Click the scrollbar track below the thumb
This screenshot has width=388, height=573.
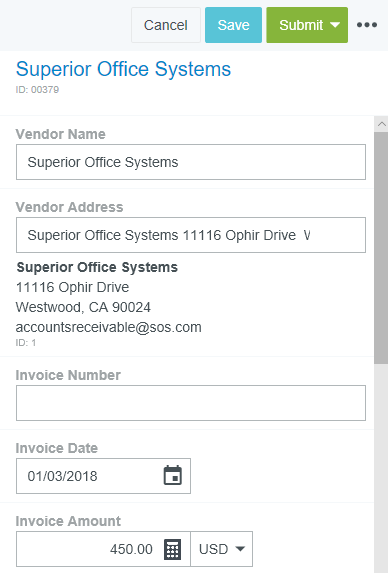click(381, 468)
